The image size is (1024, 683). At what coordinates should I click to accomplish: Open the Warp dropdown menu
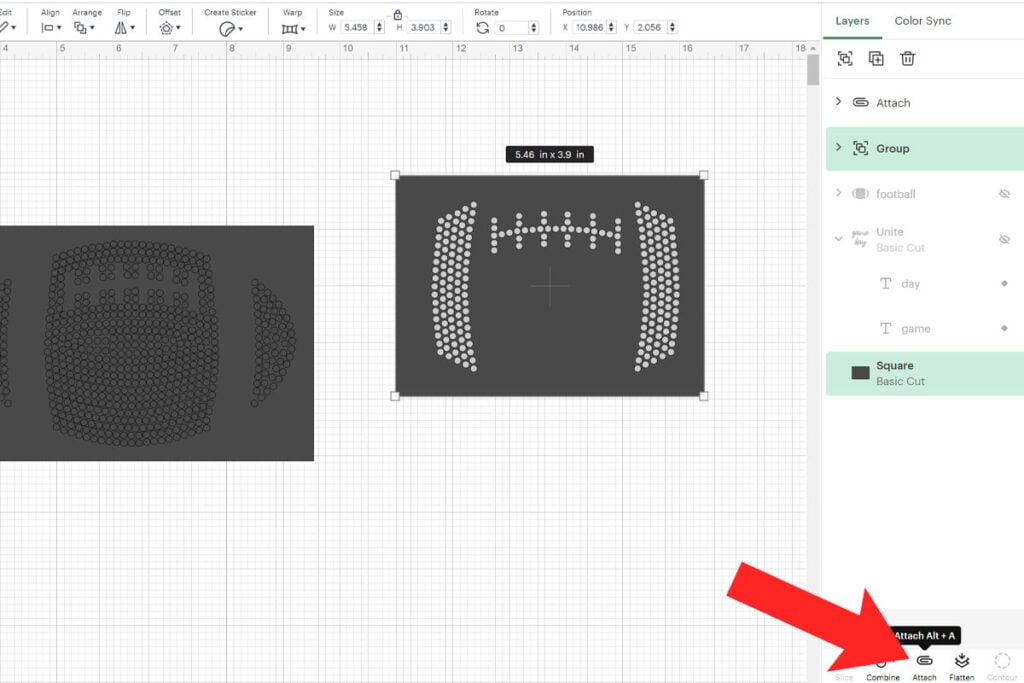[292, 29]
